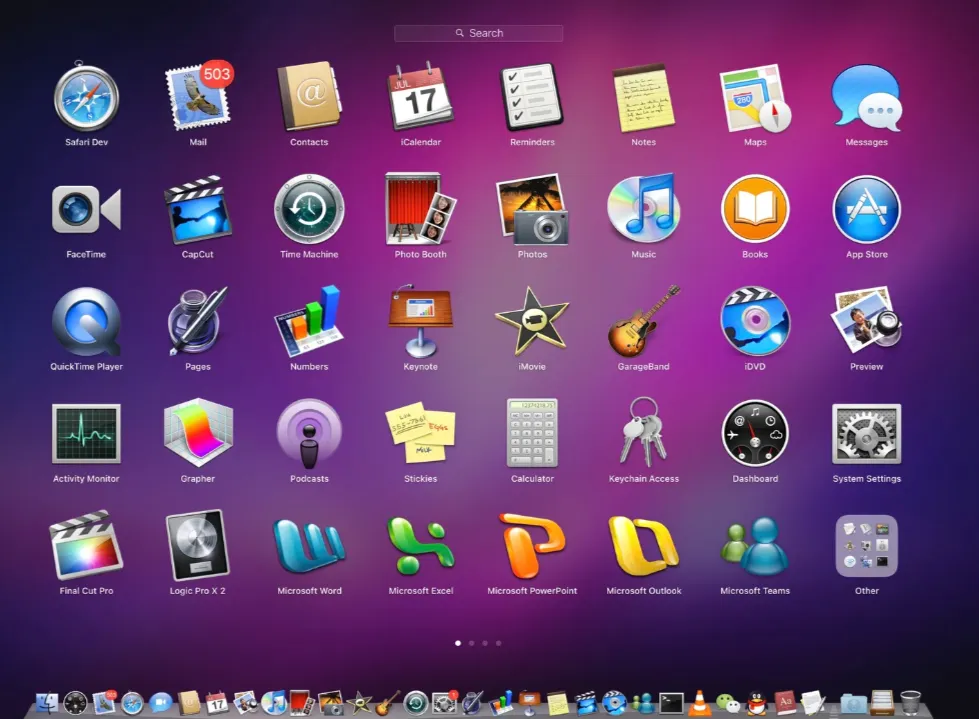Screen dimensions: 979x719
Task: Open the App Store
Action: coord(867,210)
